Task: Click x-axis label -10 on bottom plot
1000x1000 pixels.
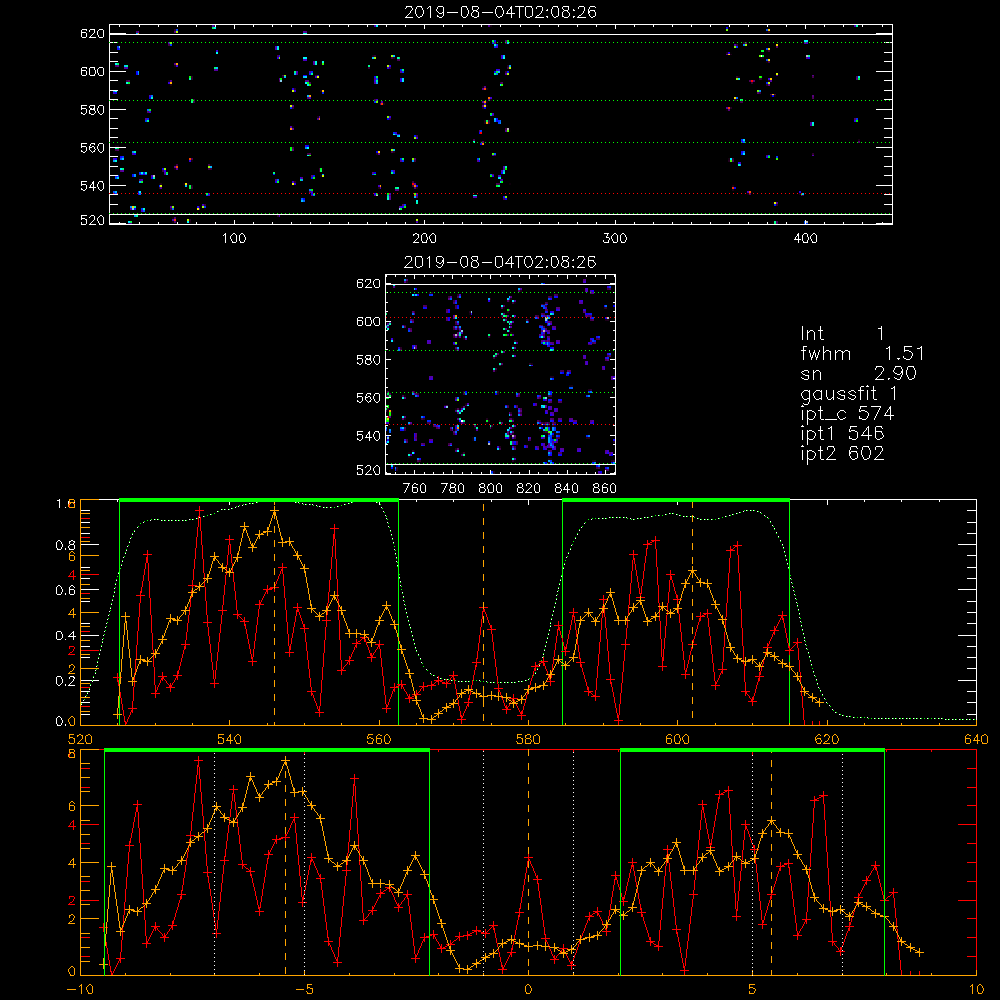Action: [80, 989]
